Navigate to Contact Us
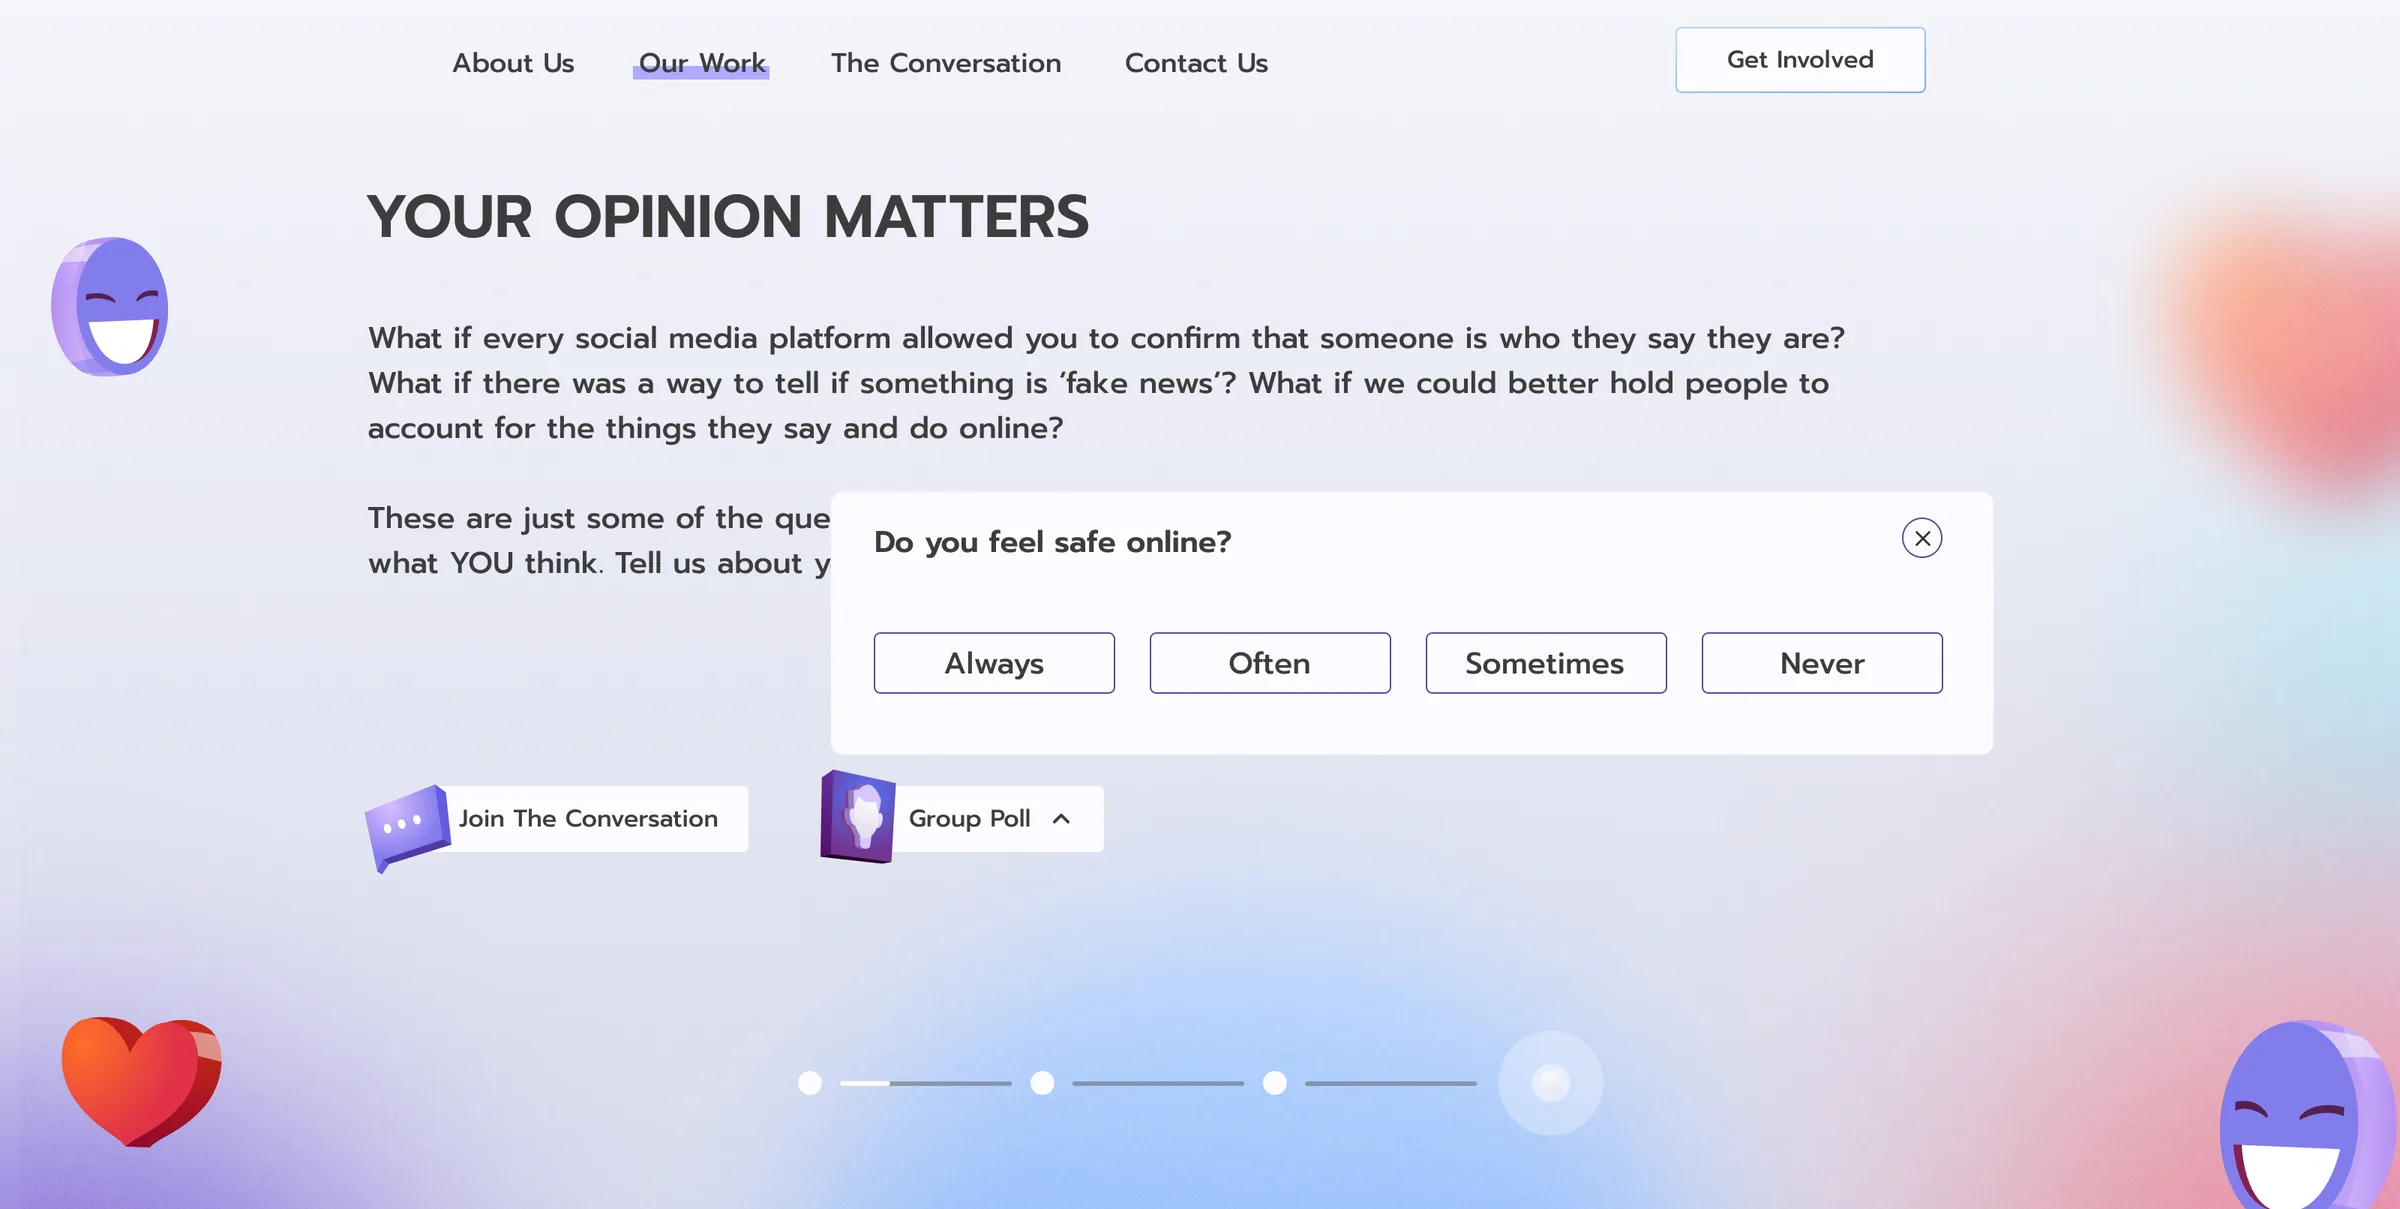This screenshot has width=2400, height=1209. point(1196,63)
